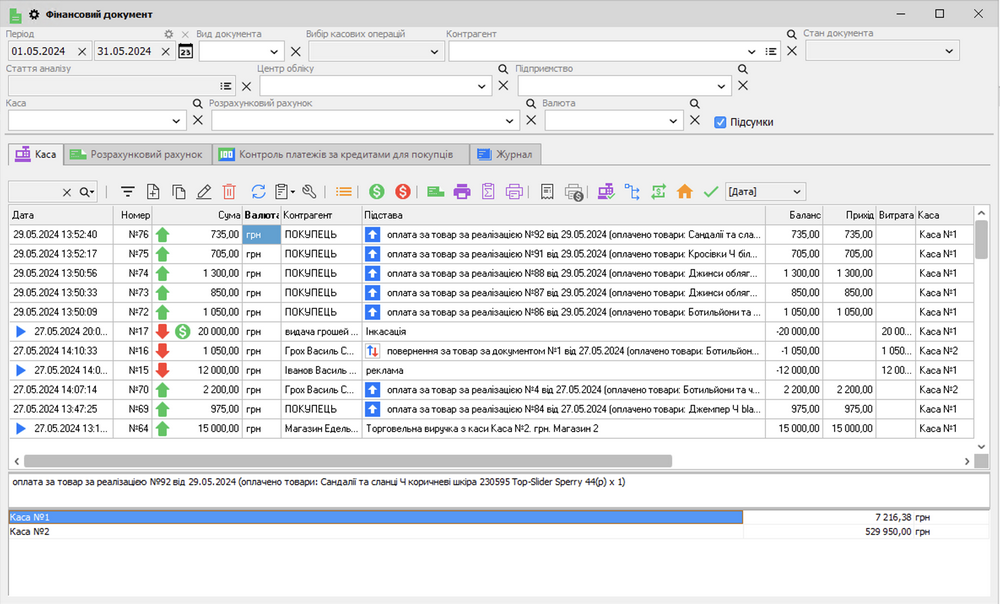The image size is (1000, 604).
Task: Toggle the Підсумки checkbox
Action: coord(720,122)
